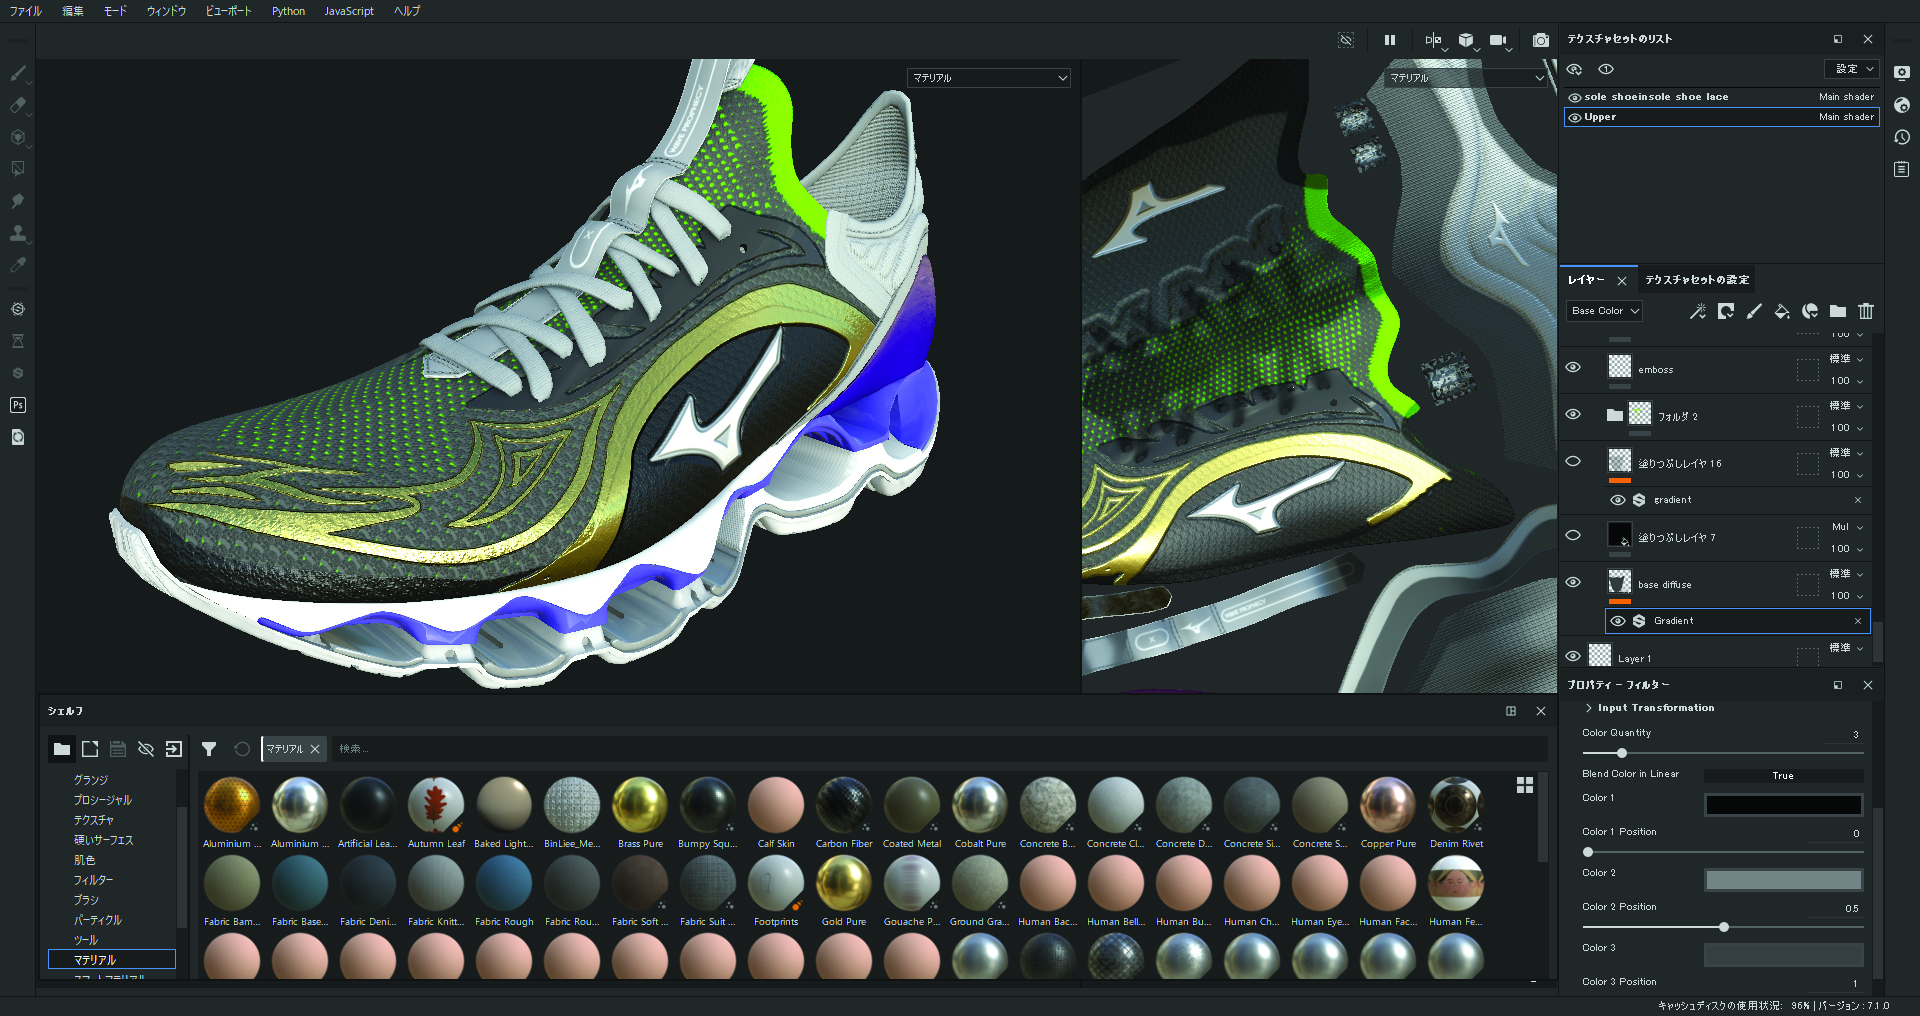Select the Smudge tool in left toolbar
Image resolution: width=1920 pixels, height=1016 pixels.
[17, 201]
